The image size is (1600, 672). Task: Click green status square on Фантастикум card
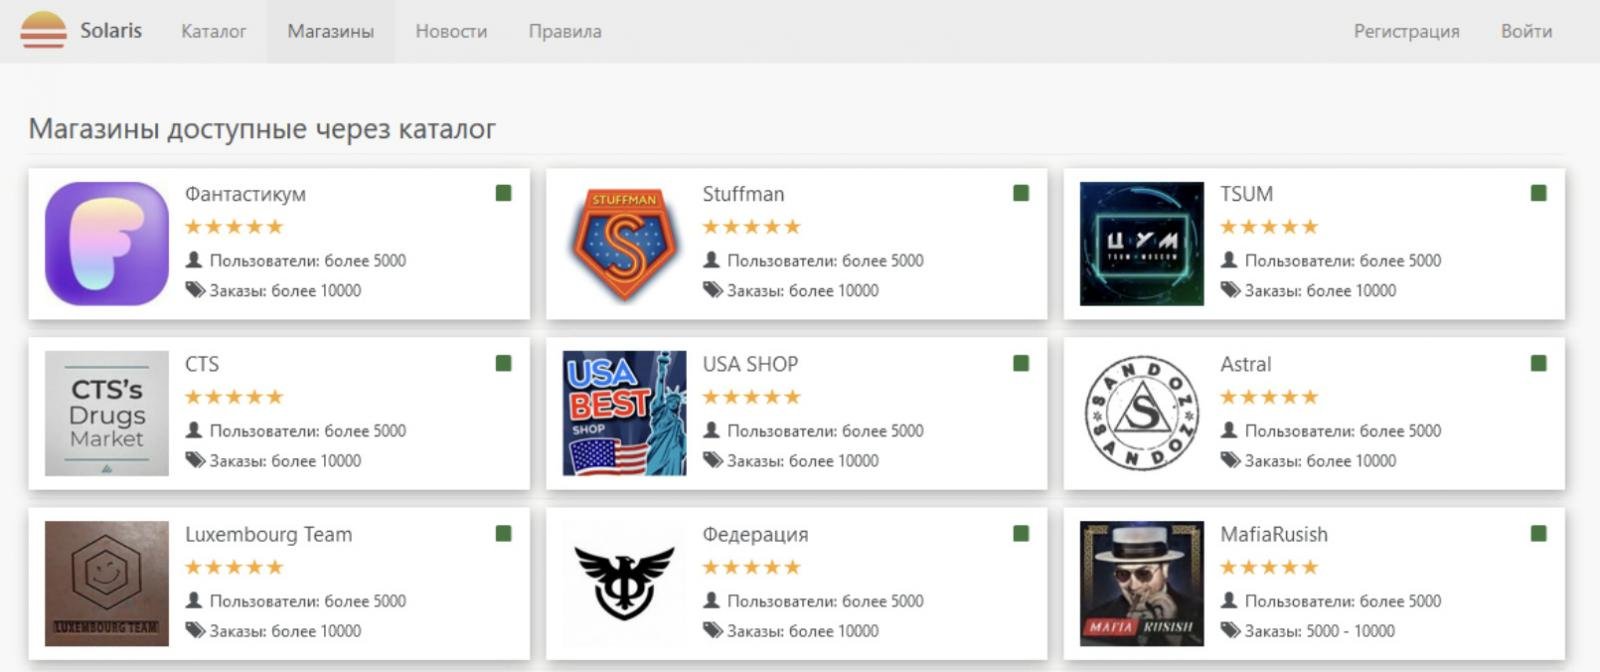[503, 193]
